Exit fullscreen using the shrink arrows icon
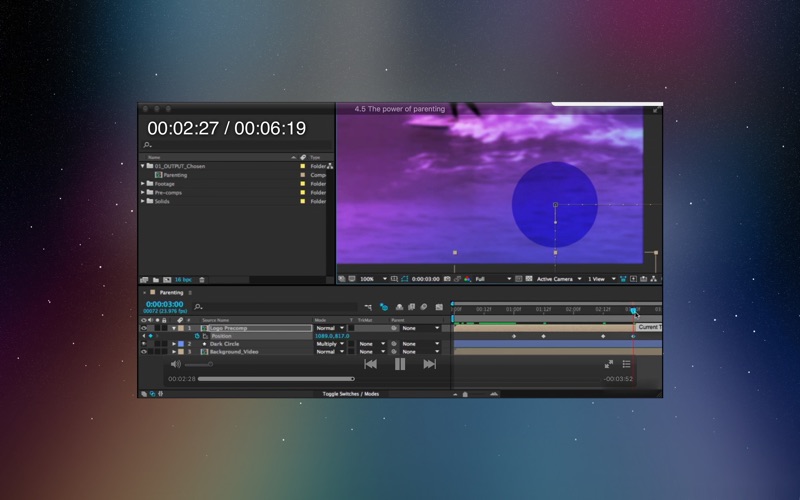800x500 pixels. 609,364
